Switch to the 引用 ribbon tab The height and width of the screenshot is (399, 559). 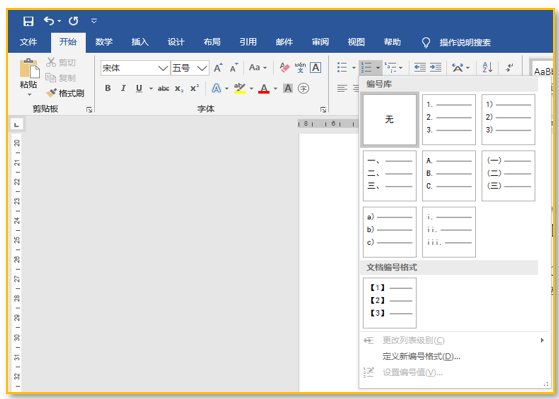click(x=248, y=42)
